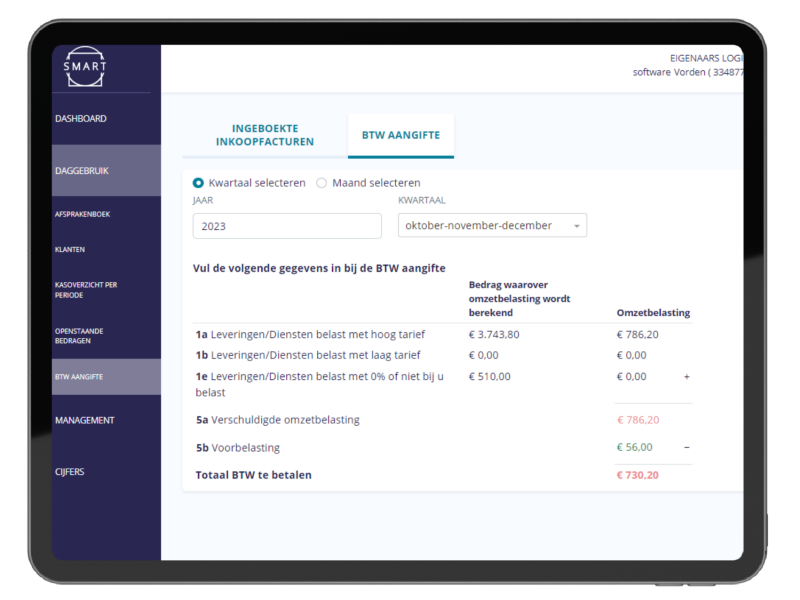Go to Klanten in sidebar
800x600 pixels.
pyautogui.click(x=70, y=249)
